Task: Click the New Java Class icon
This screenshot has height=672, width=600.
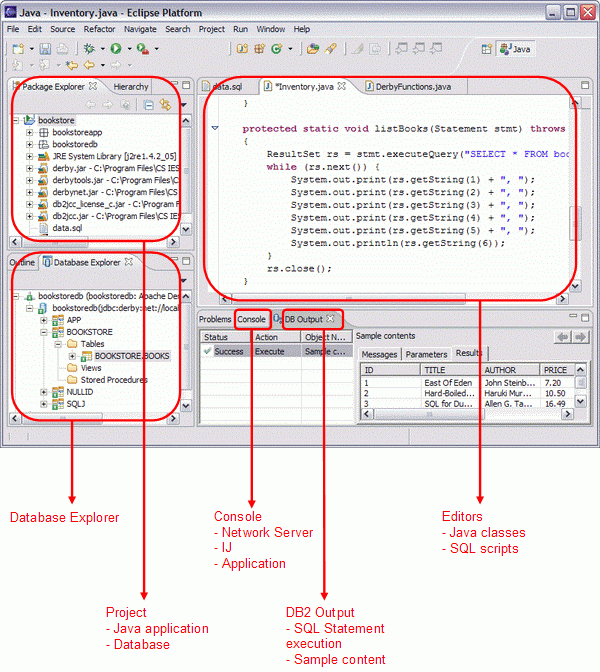Action: pyautogui.click(x=277, y=49)
